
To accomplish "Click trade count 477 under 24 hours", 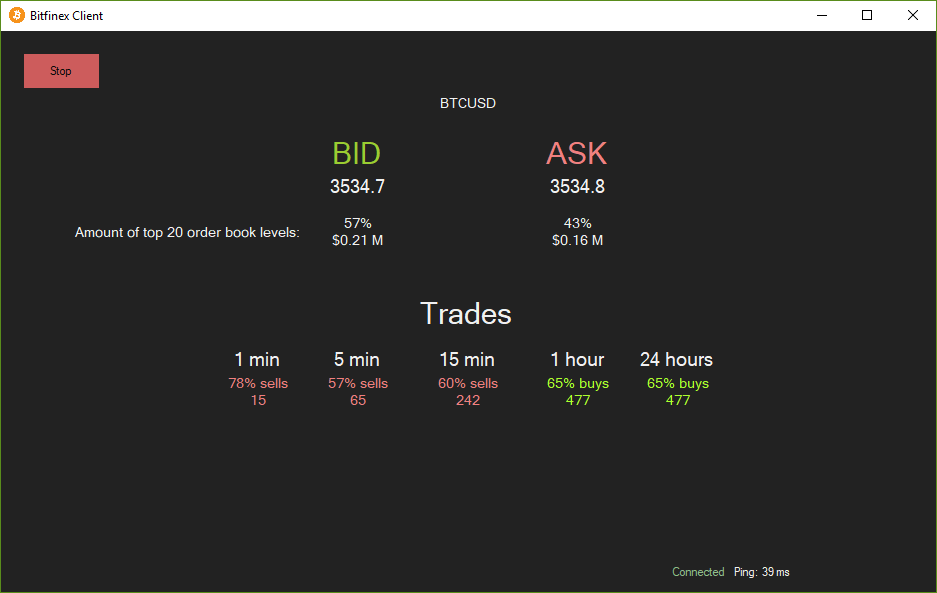I will click(x=678, y=401).
